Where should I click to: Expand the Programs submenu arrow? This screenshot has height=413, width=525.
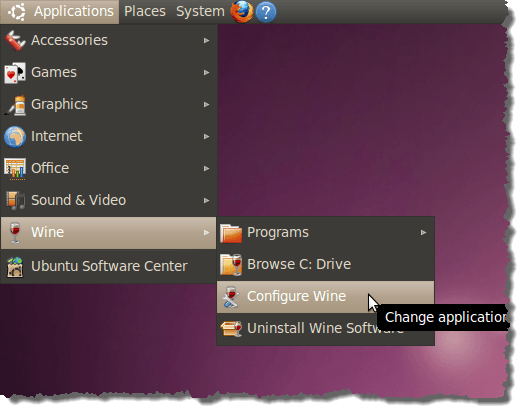424,232
